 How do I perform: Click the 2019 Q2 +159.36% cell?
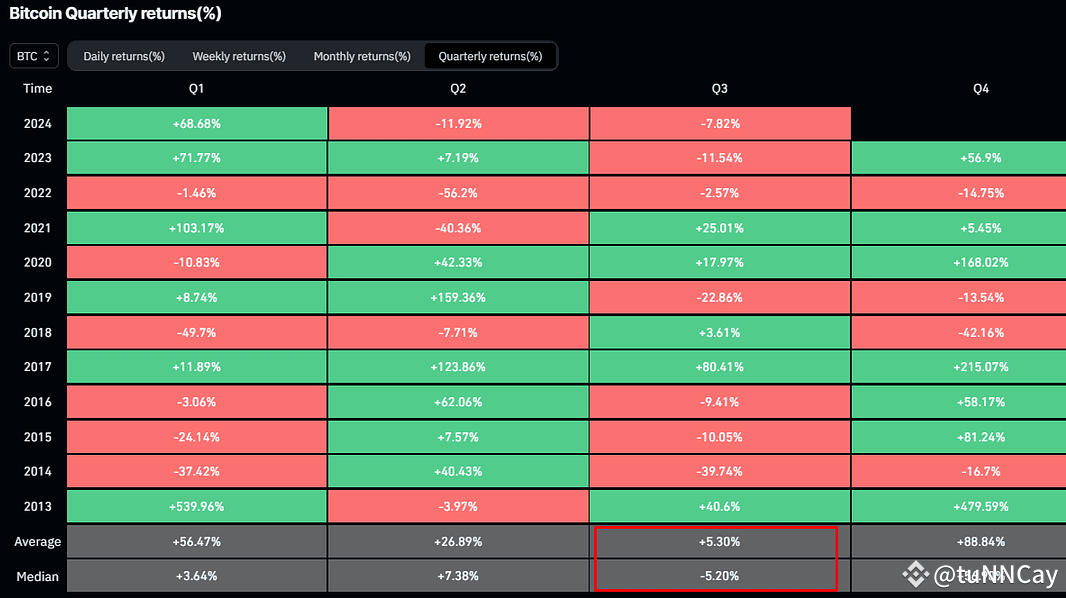pyautogui.click(x=458, y=298)
